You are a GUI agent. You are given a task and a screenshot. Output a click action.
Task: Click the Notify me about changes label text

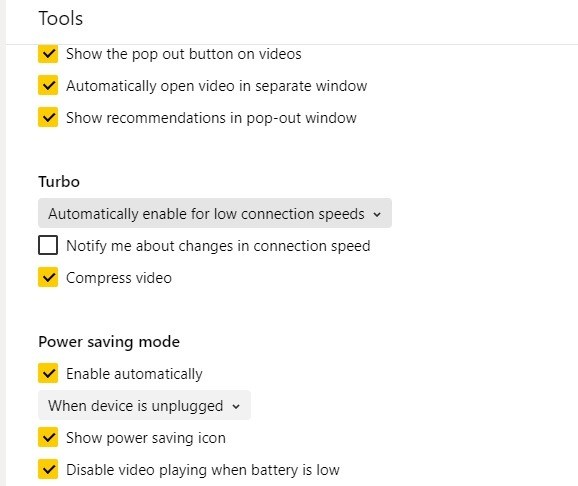coord(218,246)
